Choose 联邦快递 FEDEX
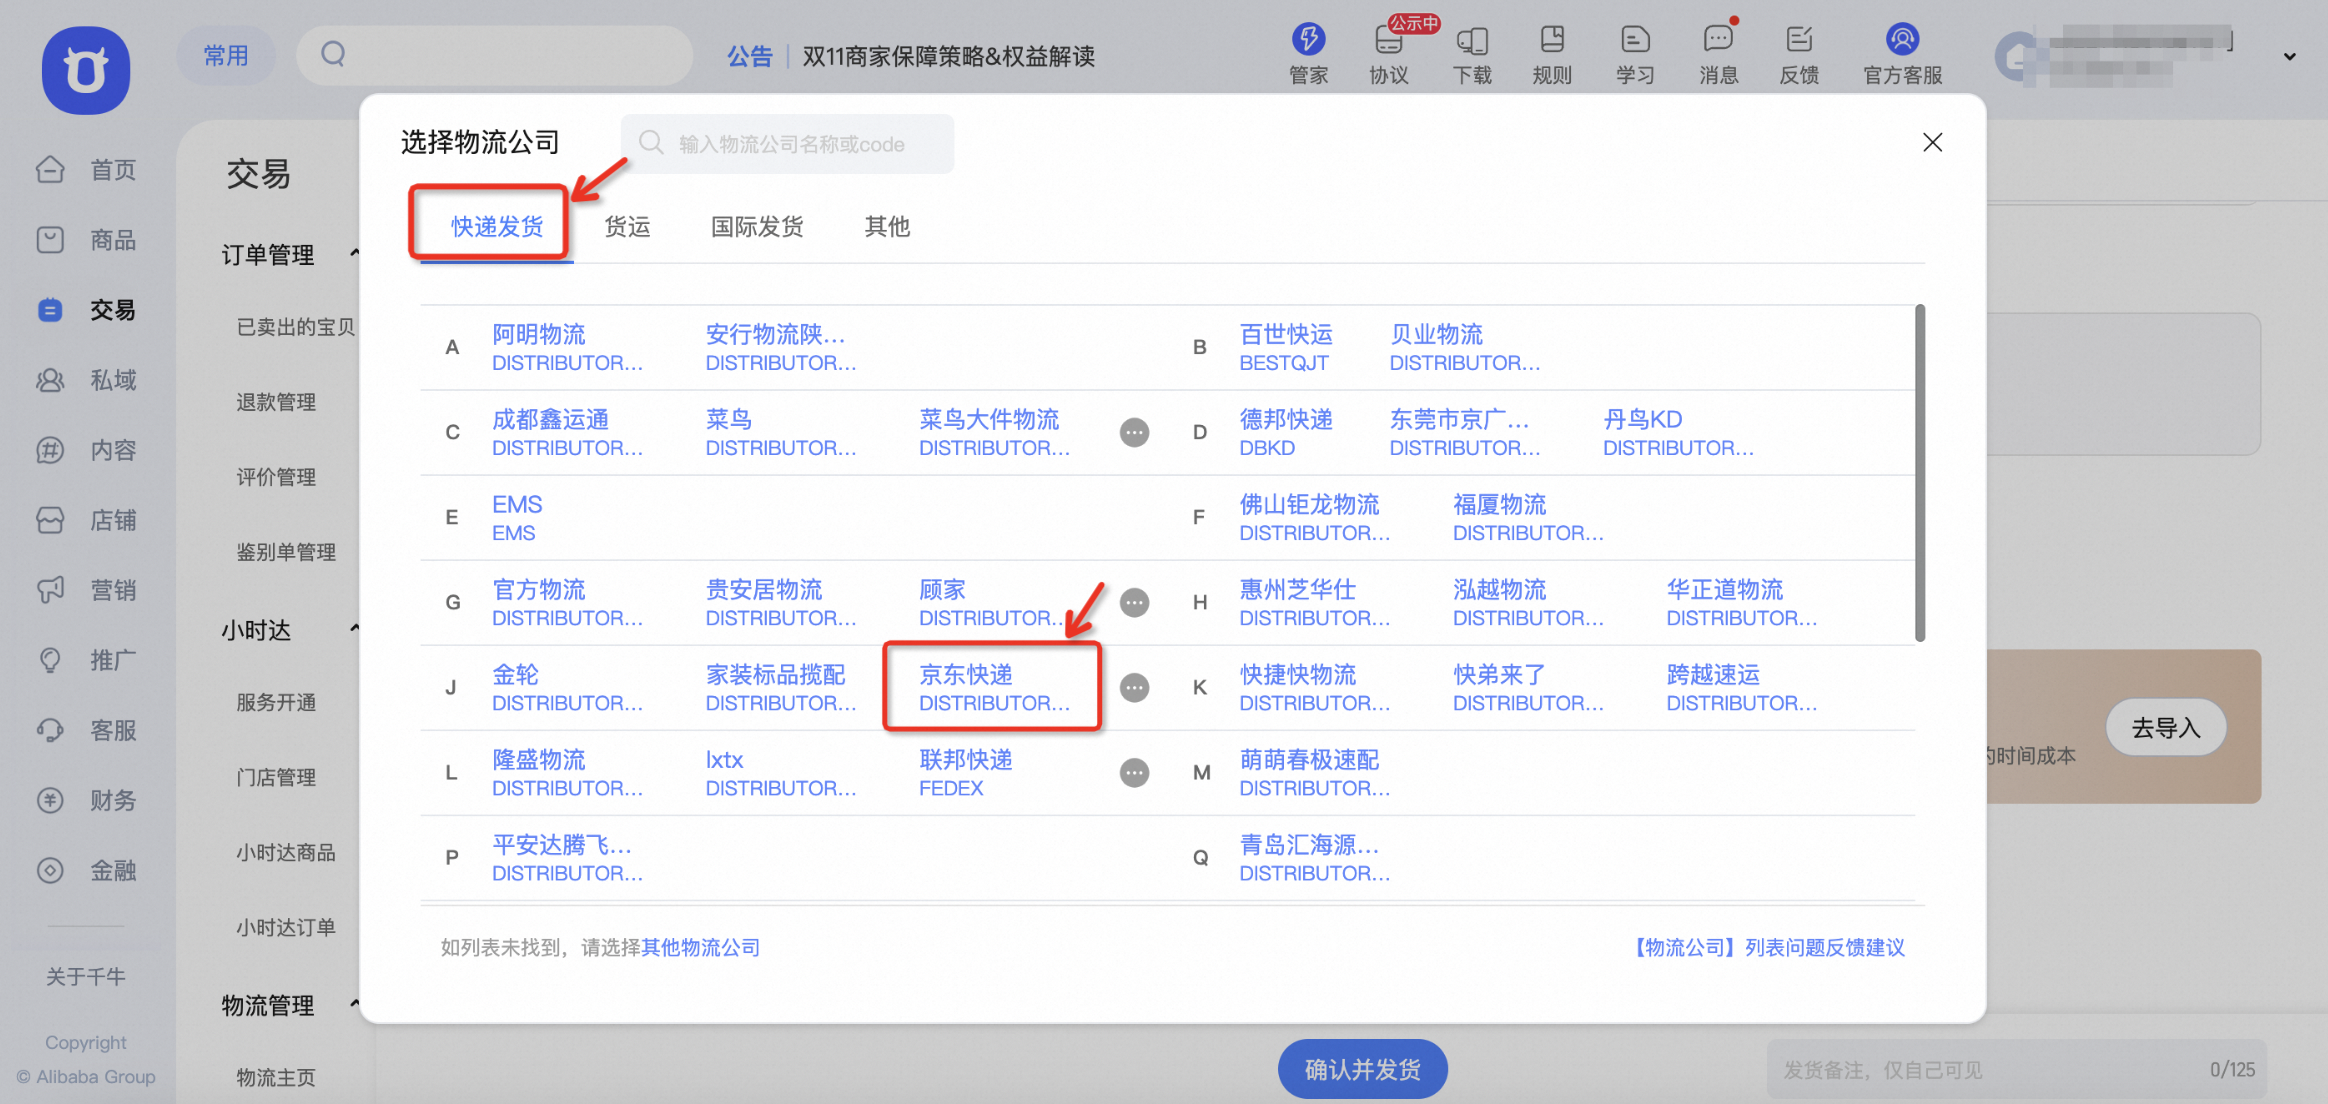 (966, 773)
